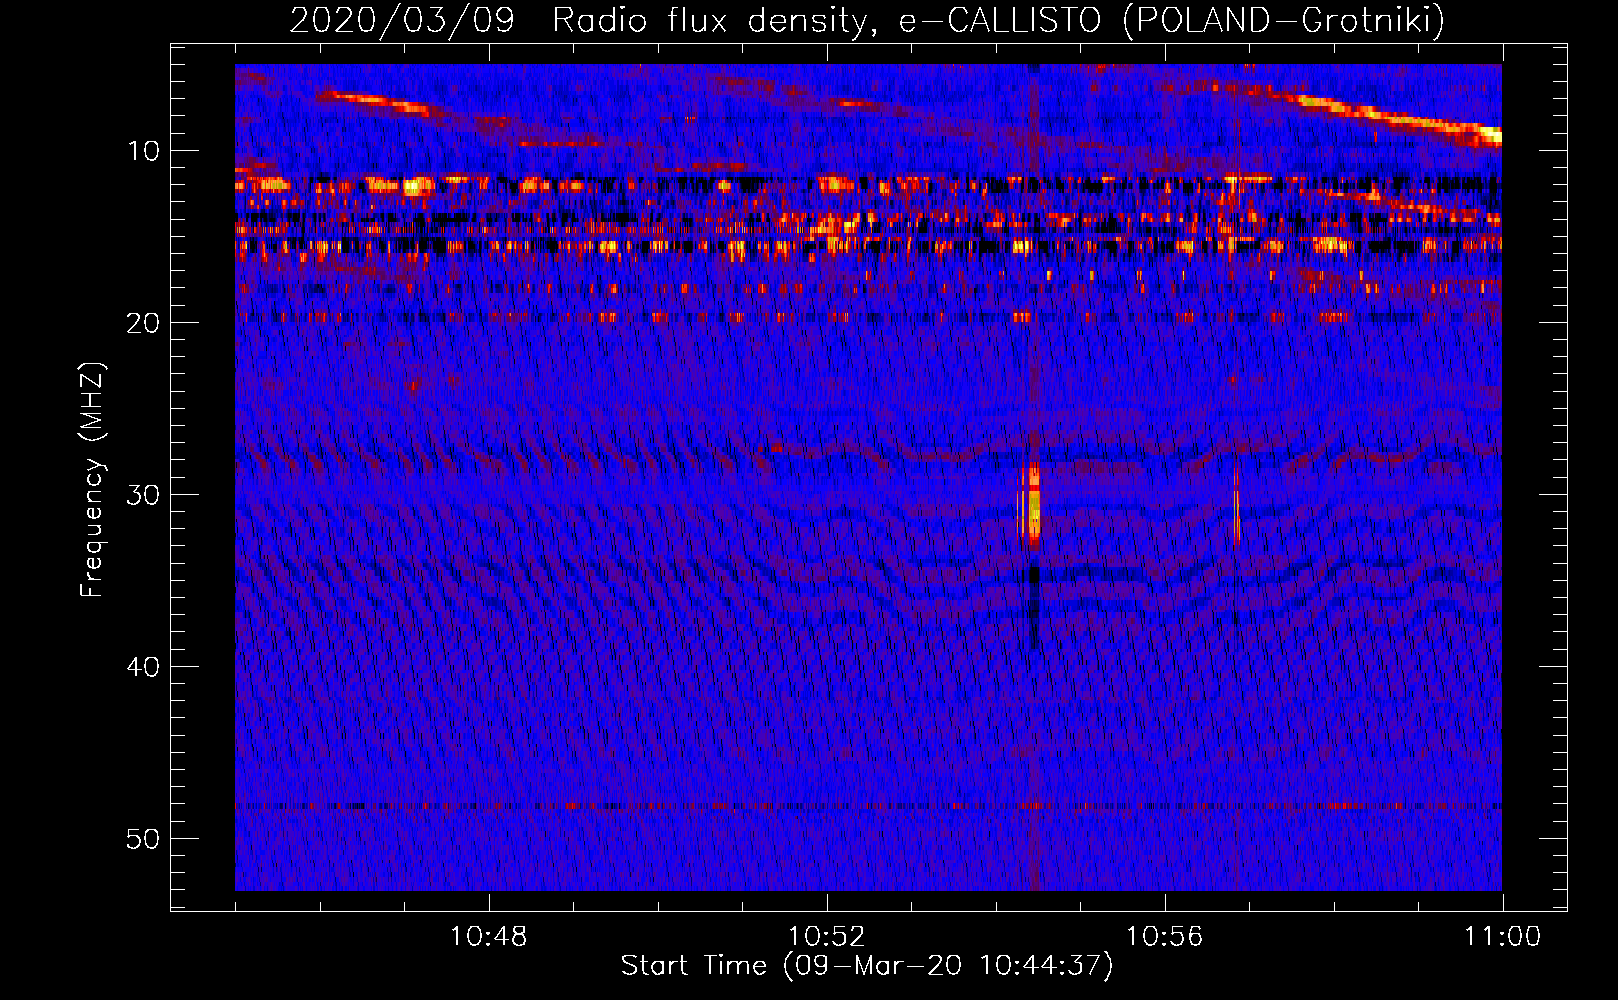Click the 10 MHz frequency tick label

(x=144, y=151)
